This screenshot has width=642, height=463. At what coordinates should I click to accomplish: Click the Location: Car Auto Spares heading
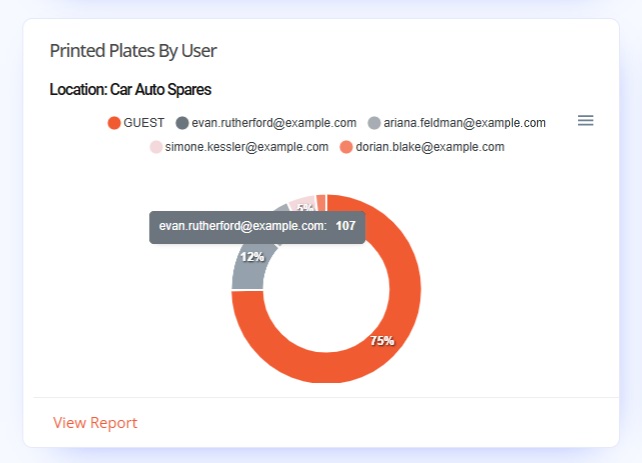click(x=130, y=89)
